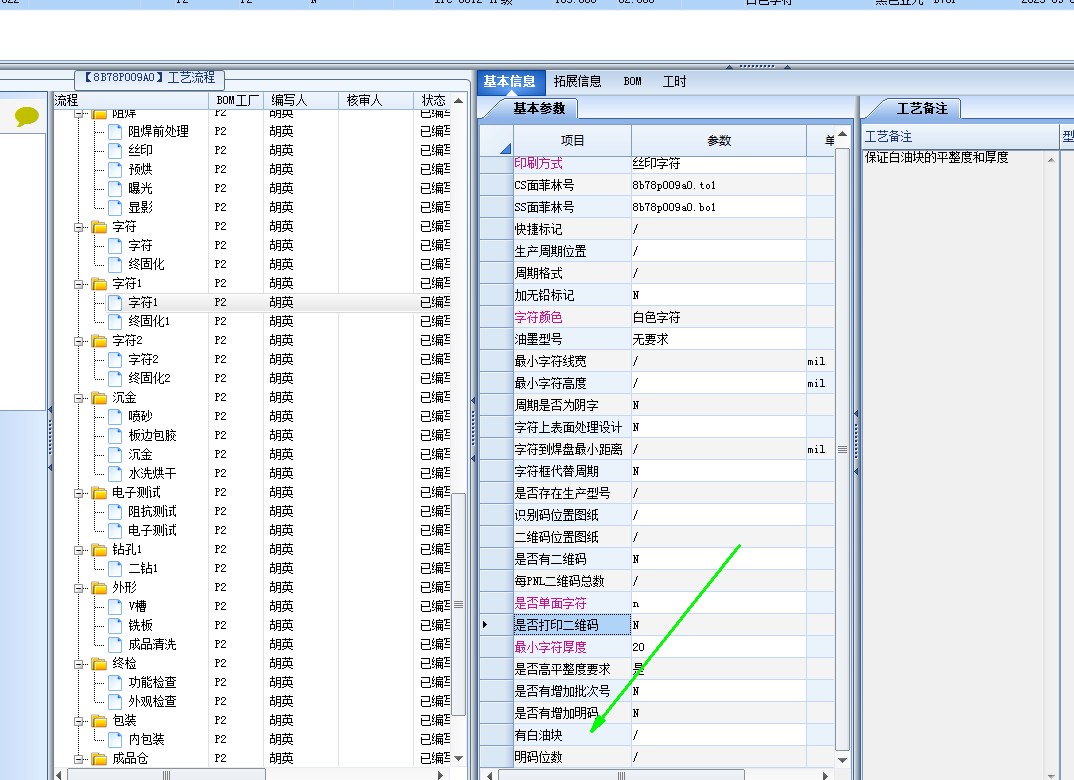Click the 参数 column header
The image size is (1074, 780).
pos(719,140)
